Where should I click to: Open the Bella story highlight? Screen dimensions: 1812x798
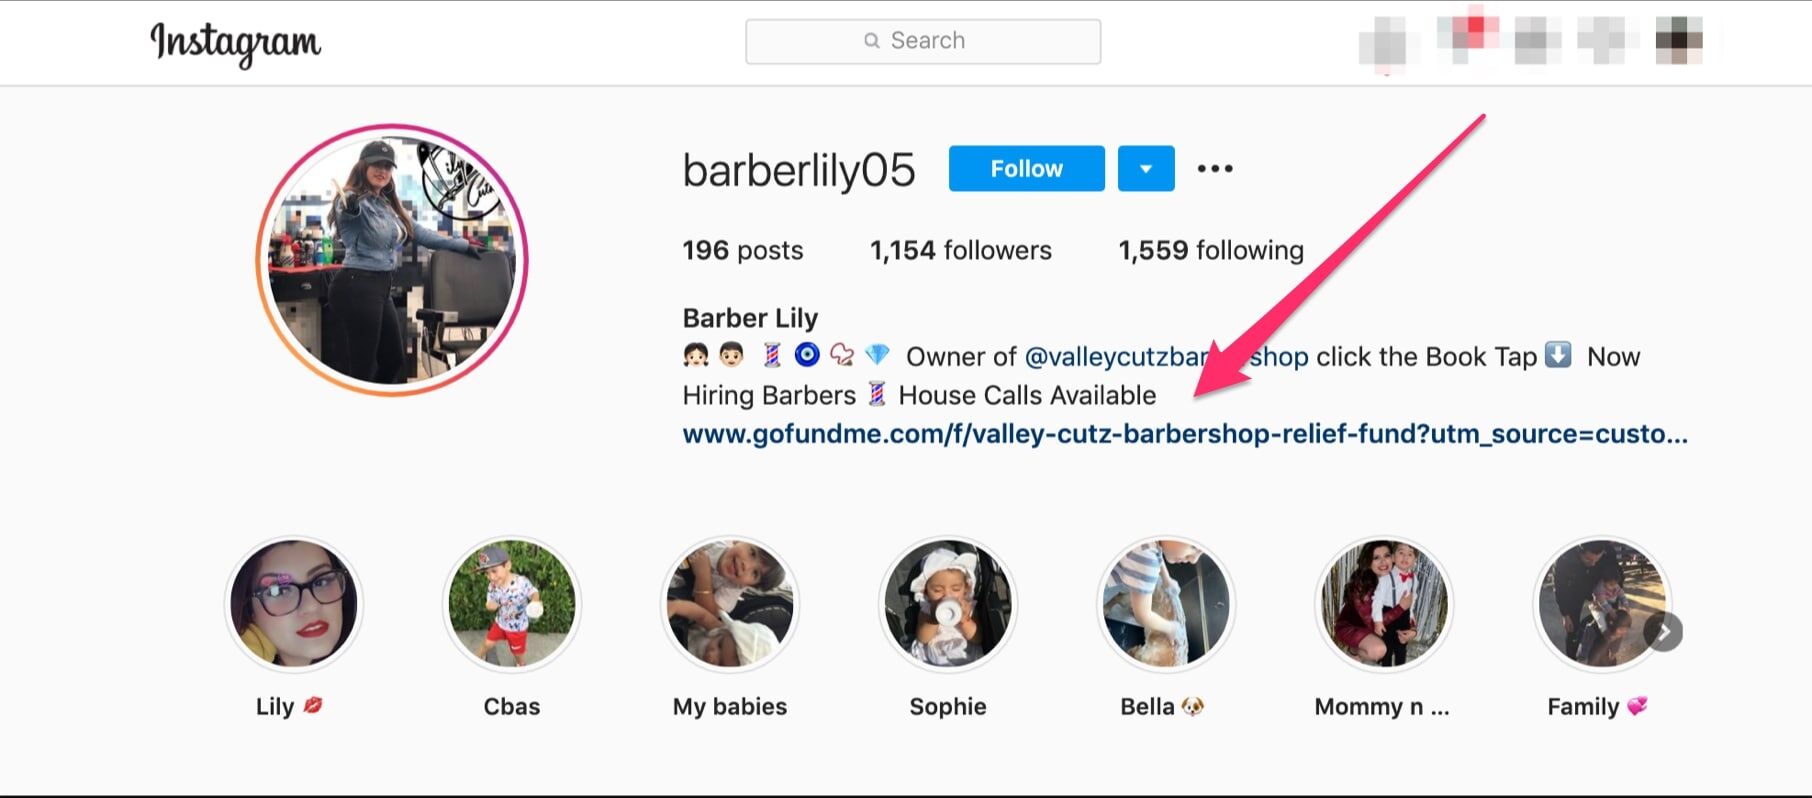tap(1166, 604)
